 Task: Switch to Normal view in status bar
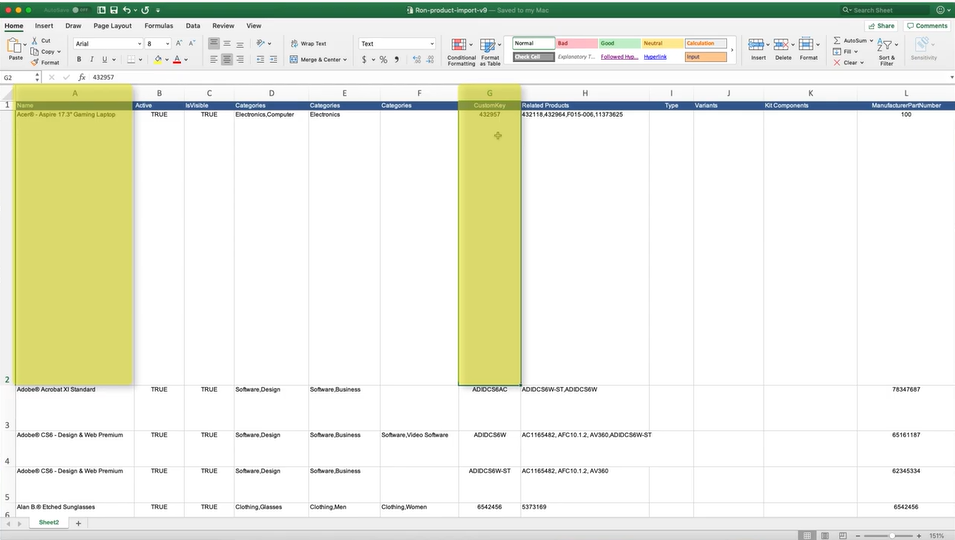click(x=807, y=535)
